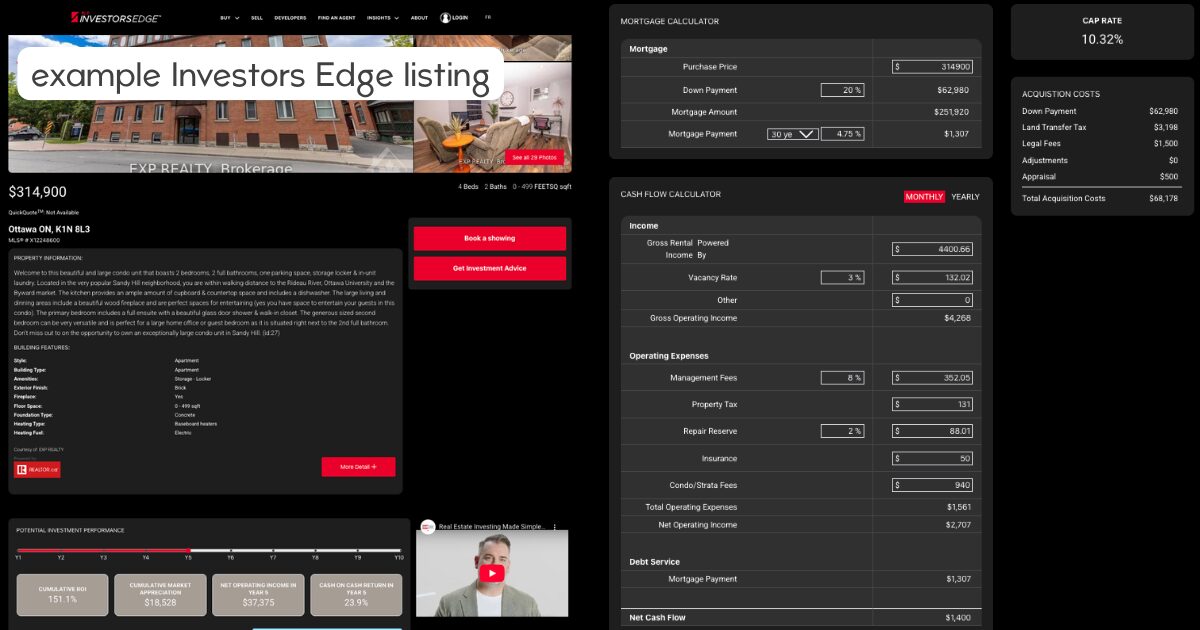Viewport: 1200px width, 630px height.
Task: Open the mortgage term 30-year dropdown
Action: pos(792,134)
